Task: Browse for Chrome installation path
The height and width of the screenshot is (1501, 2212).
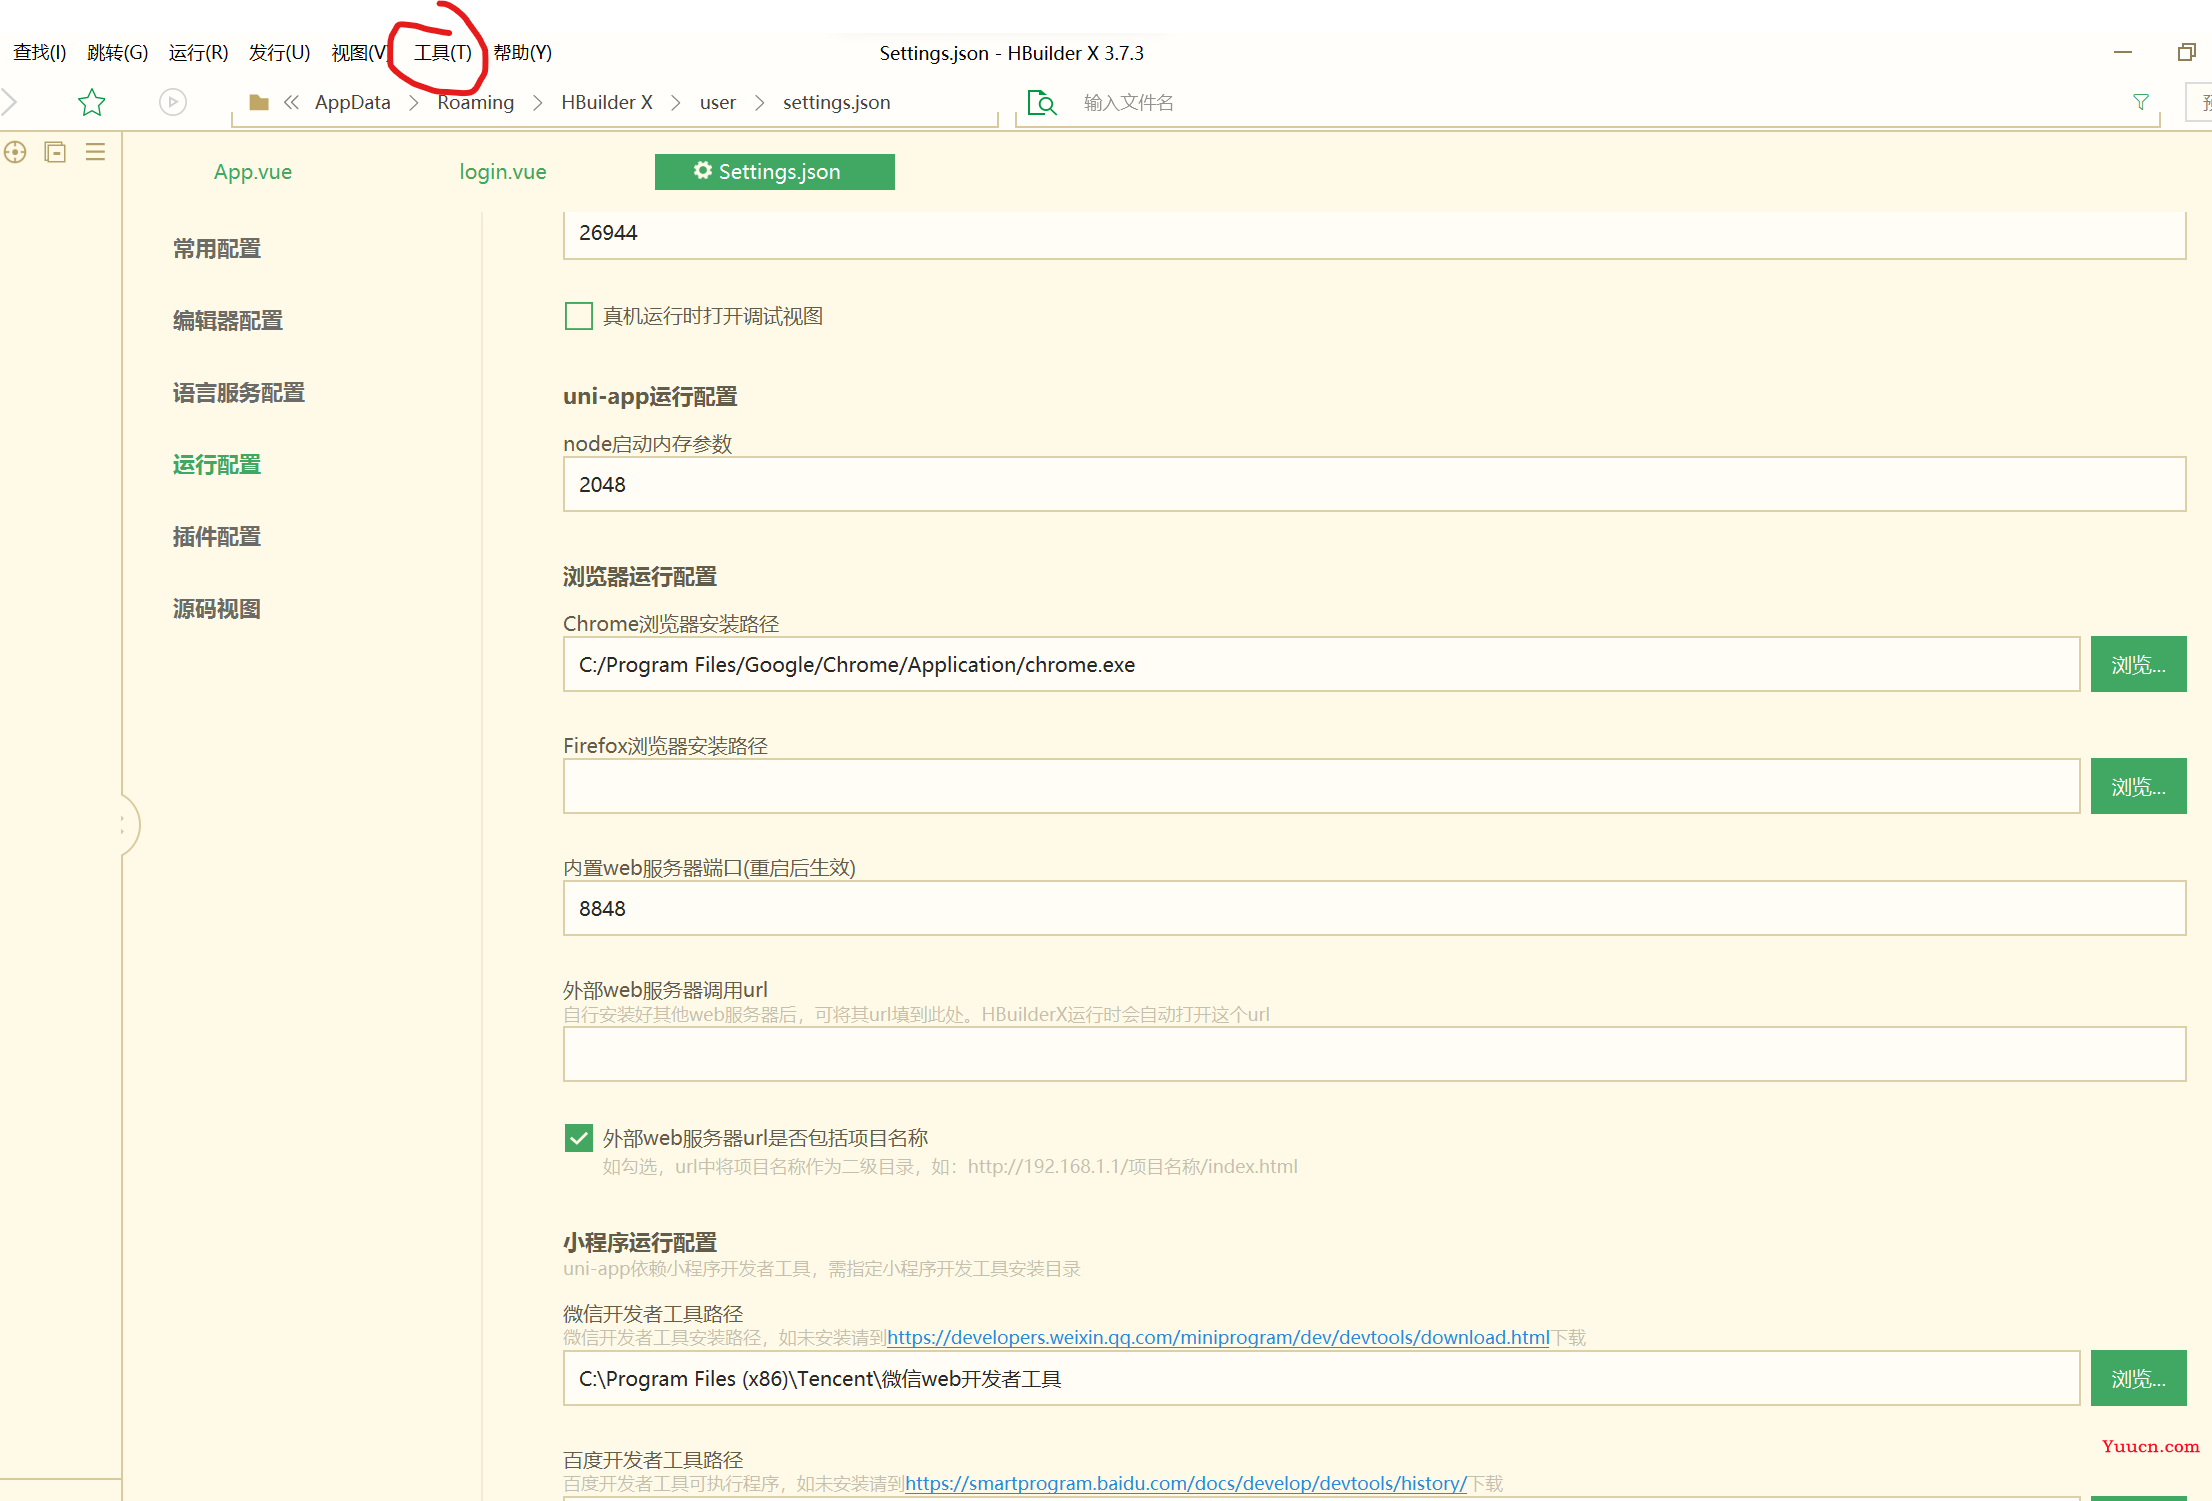Action: 2138,665
